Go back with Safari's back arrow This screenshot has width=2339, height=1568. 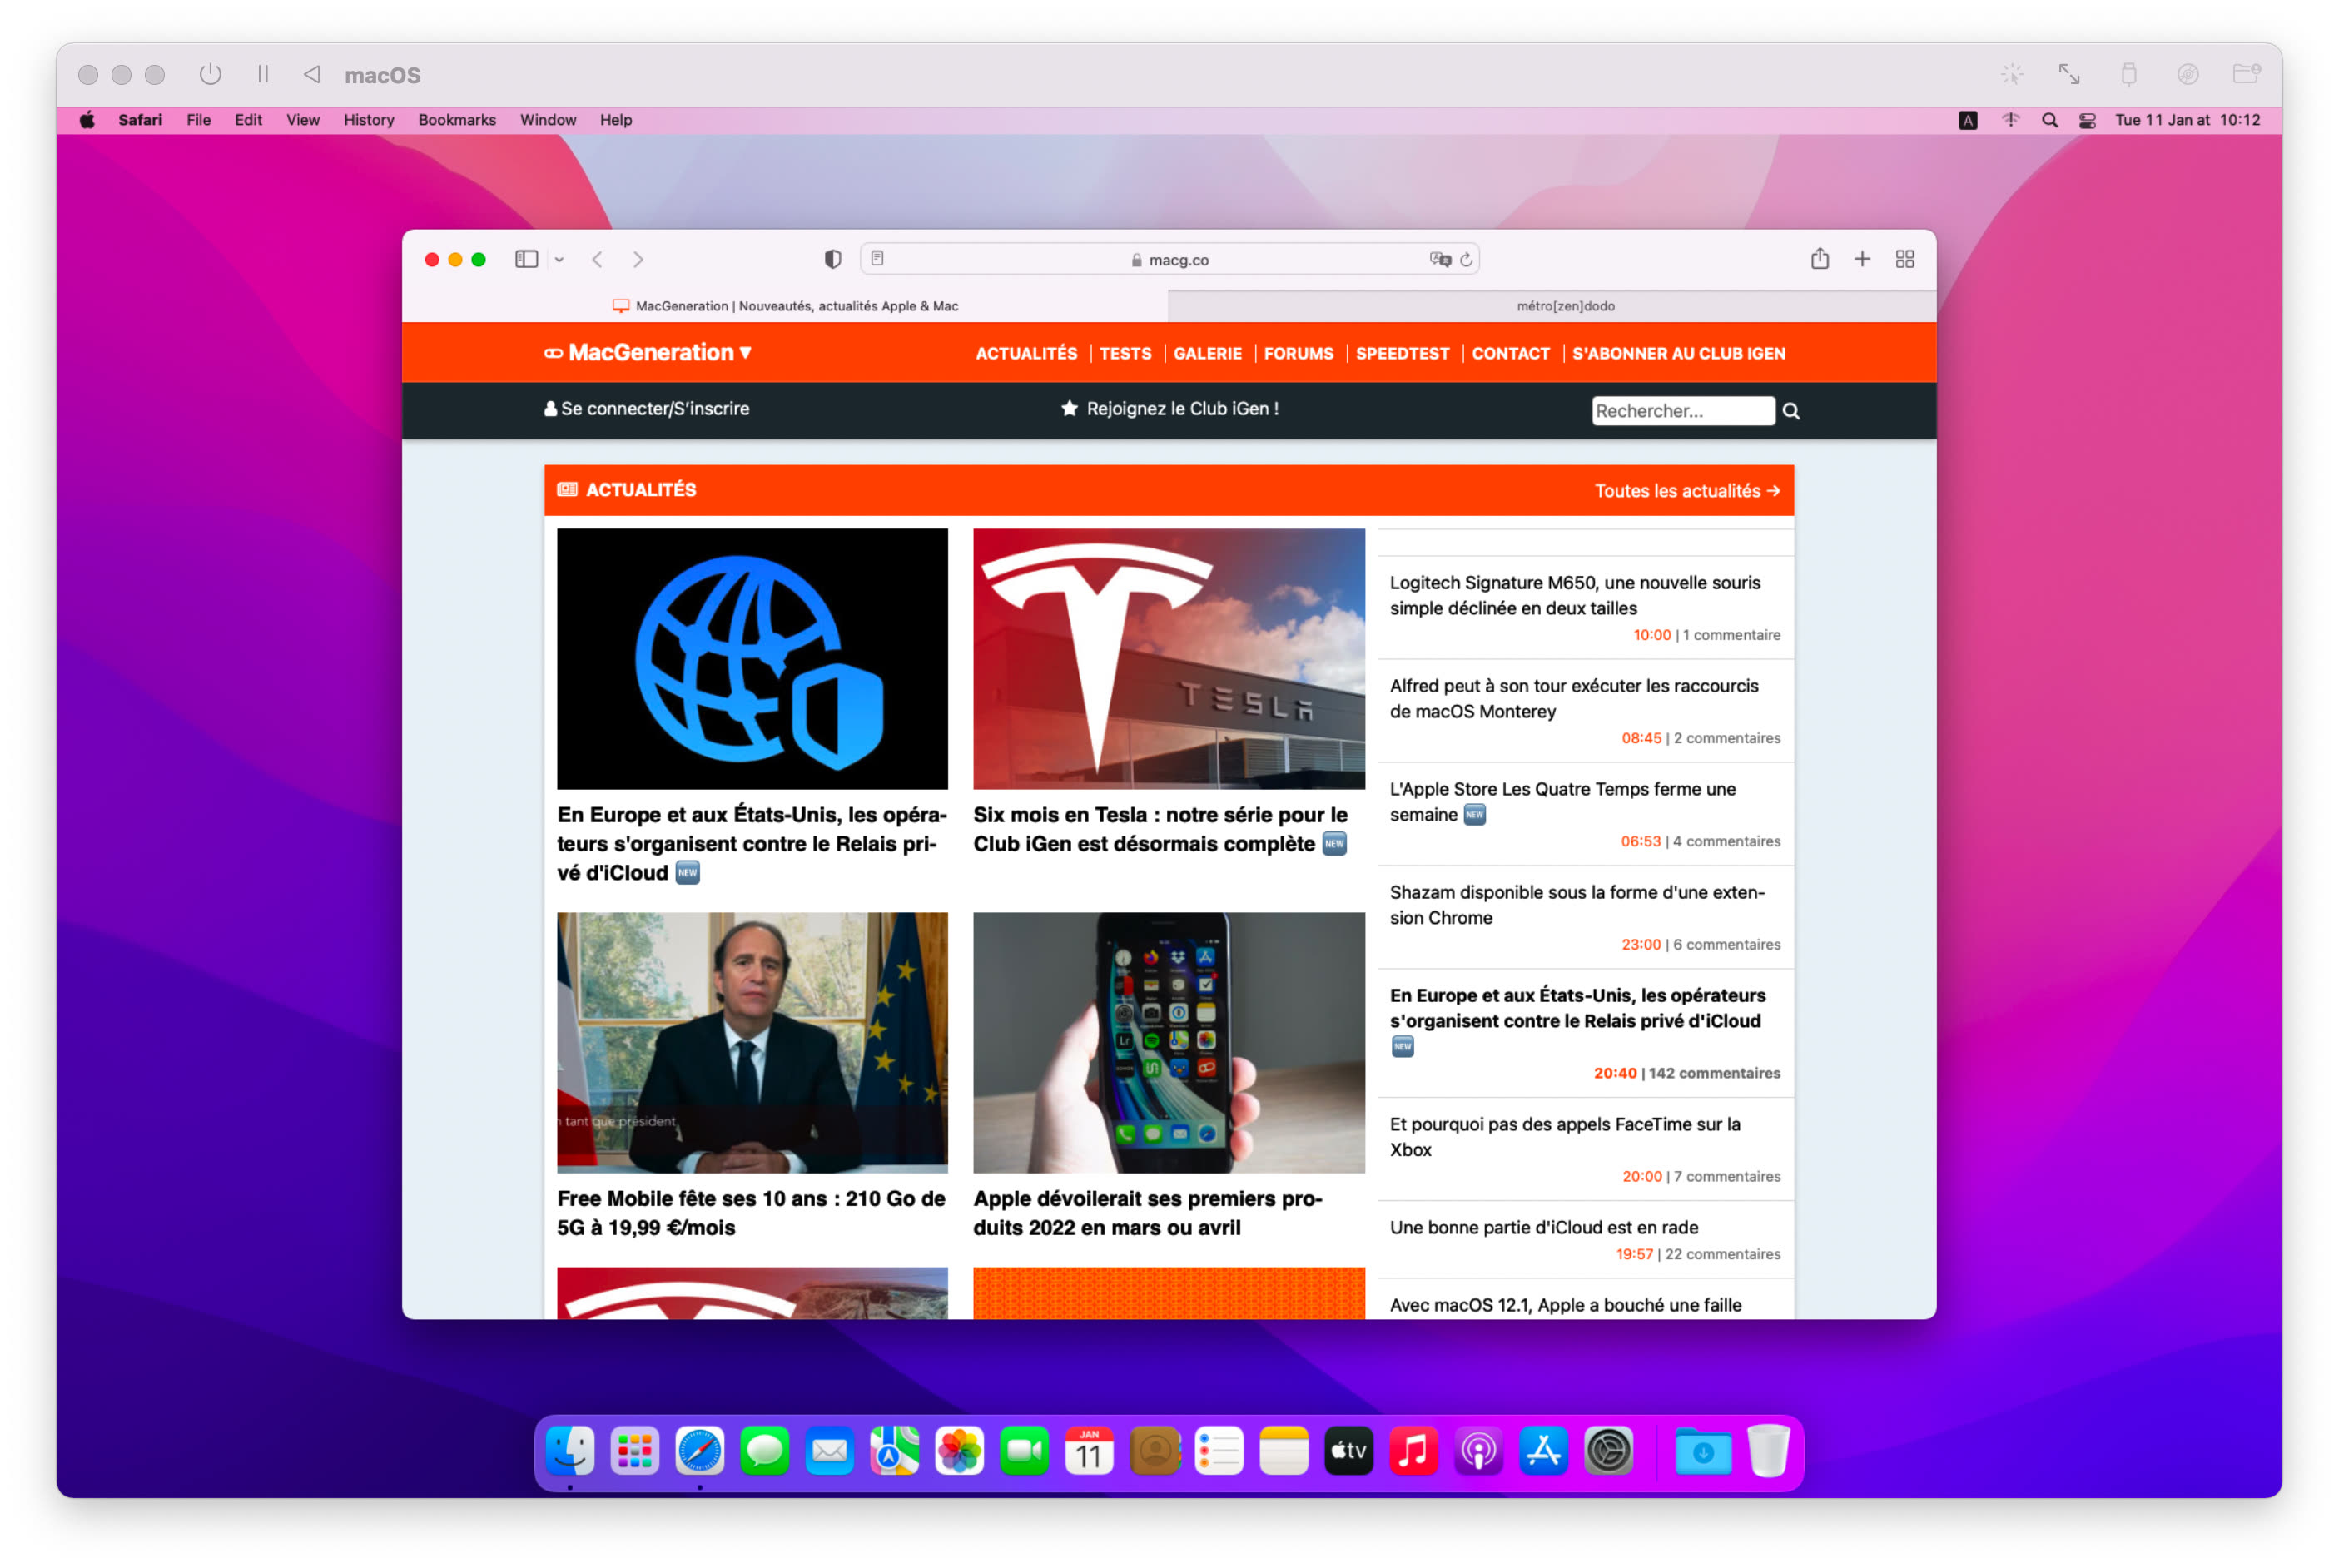(x=598, y=260)
